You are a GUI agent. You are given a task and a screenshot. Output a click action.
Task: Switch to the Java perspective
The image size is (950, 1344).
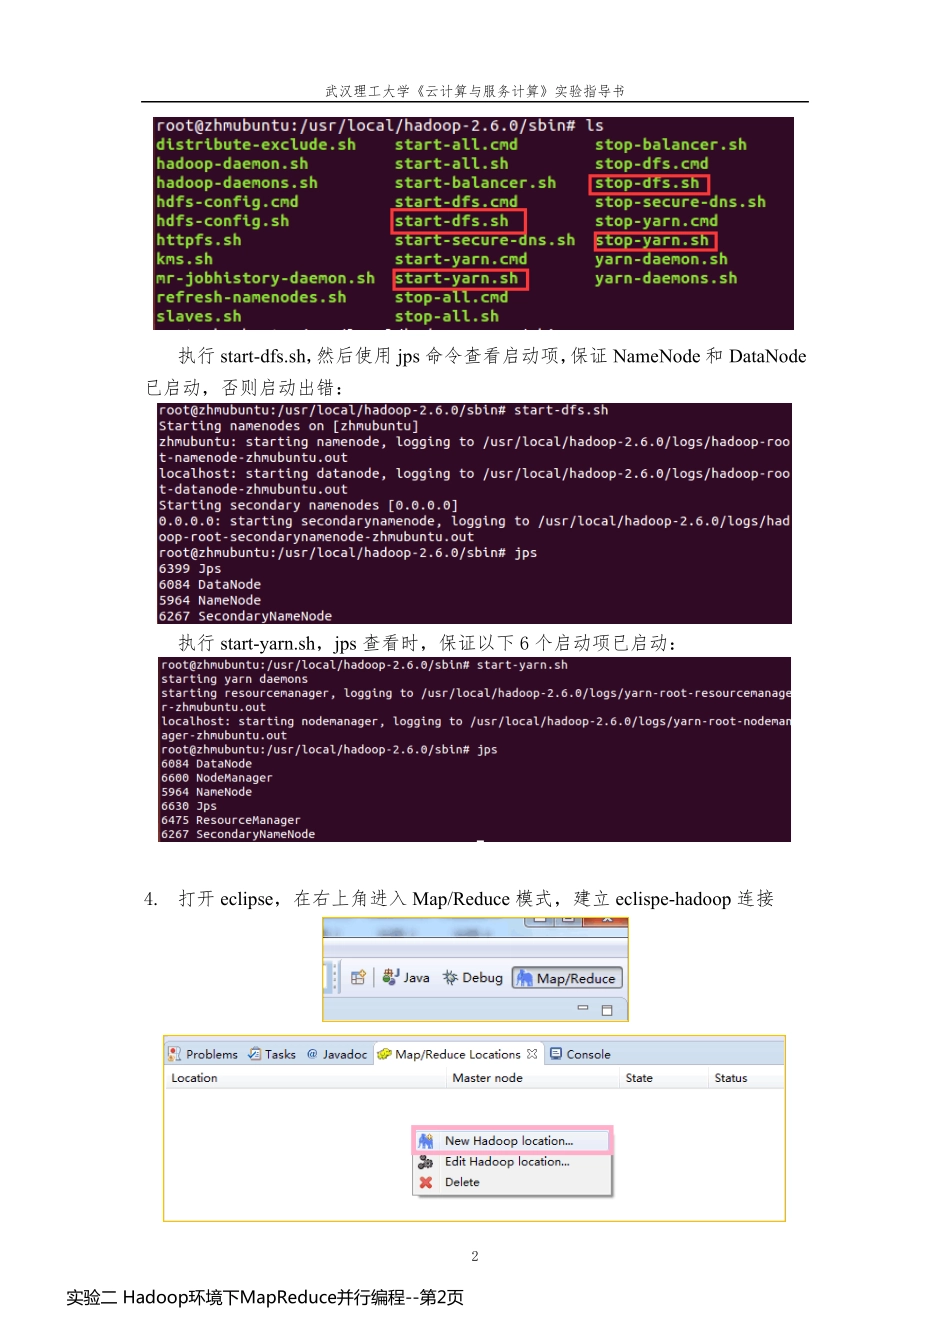tap(406, 978)
